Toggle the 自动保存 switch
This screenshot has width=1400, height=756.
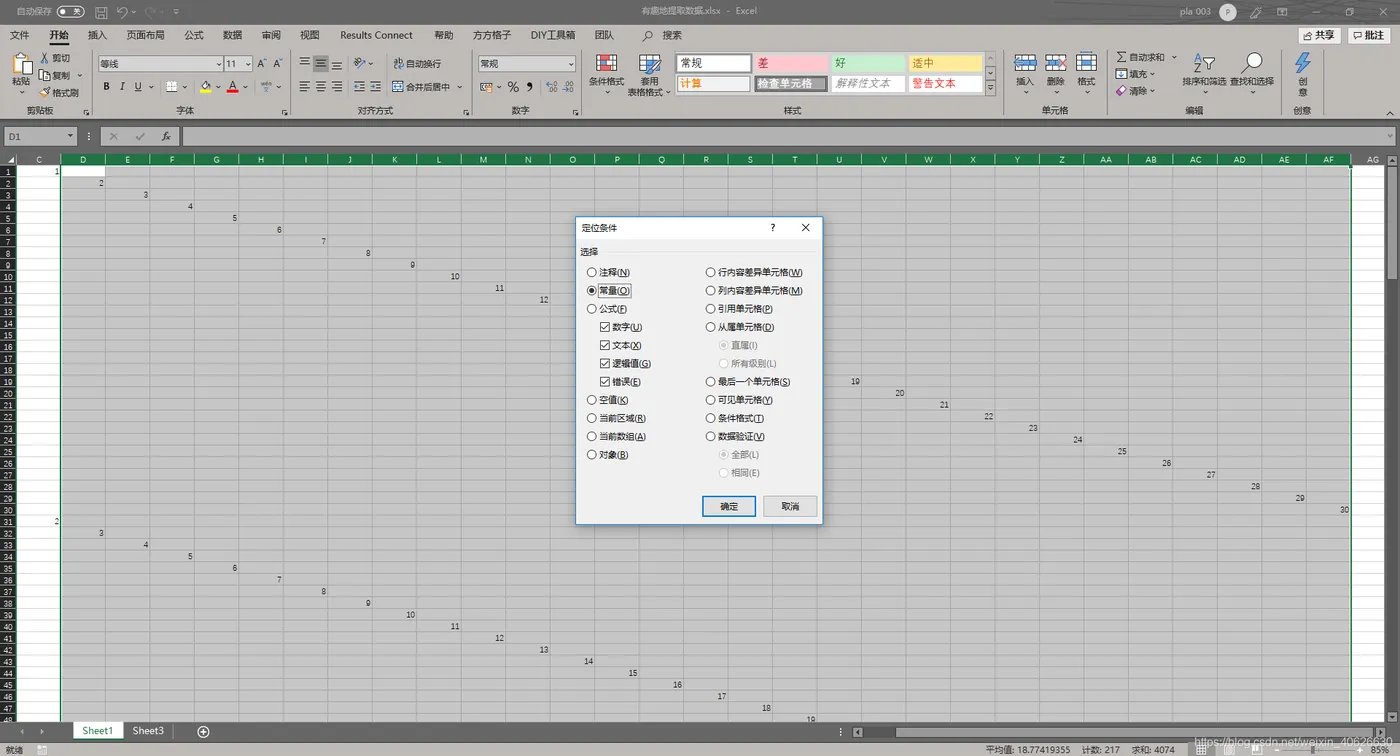70,12
